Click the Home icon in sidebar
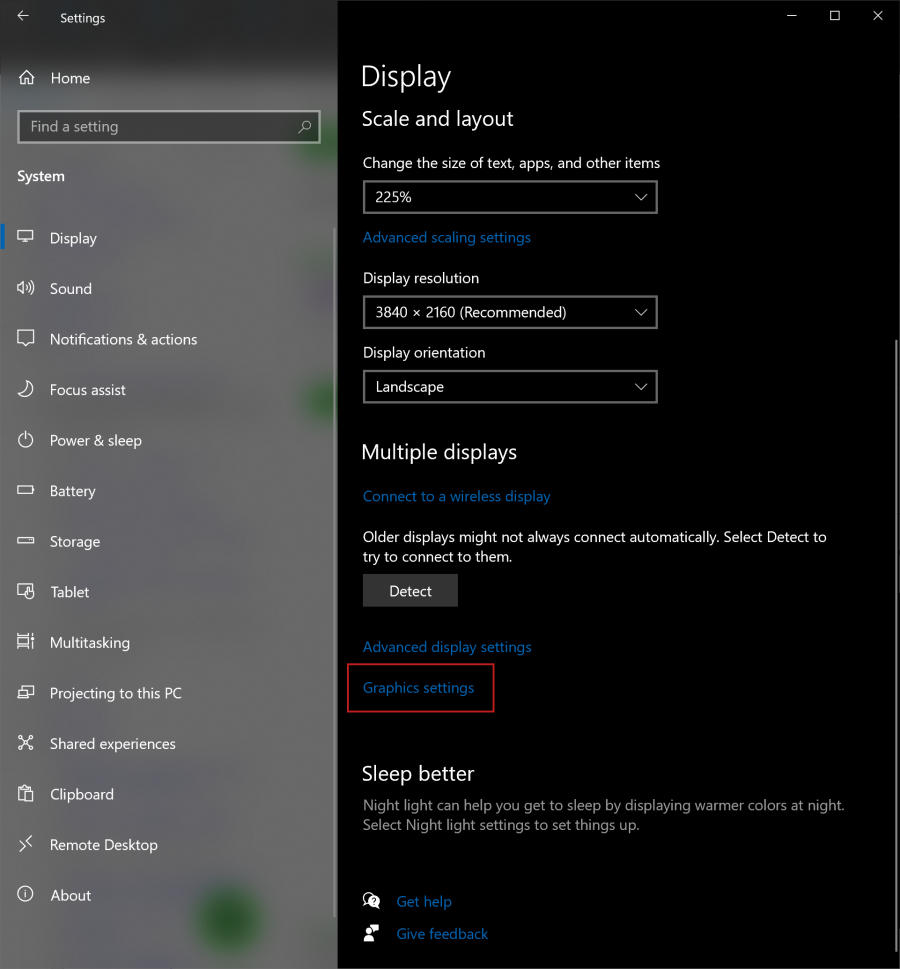The height and width of the screenshot is (969, 900). 27,78
